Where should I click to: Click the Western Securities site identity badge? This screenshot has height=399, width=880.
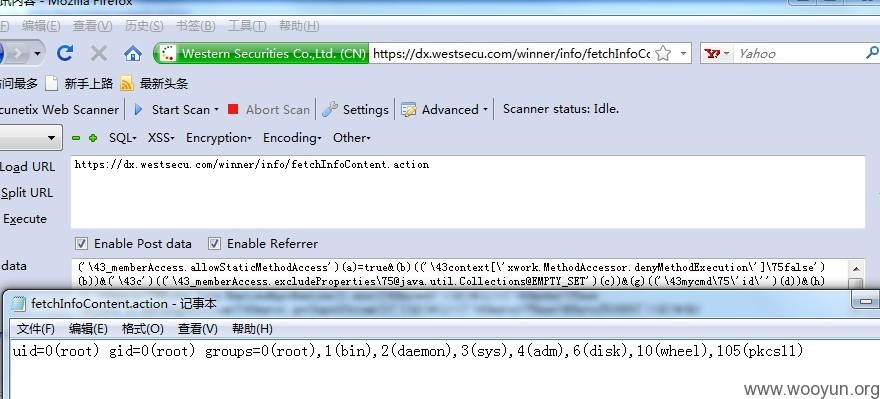(x=262, y=54)
